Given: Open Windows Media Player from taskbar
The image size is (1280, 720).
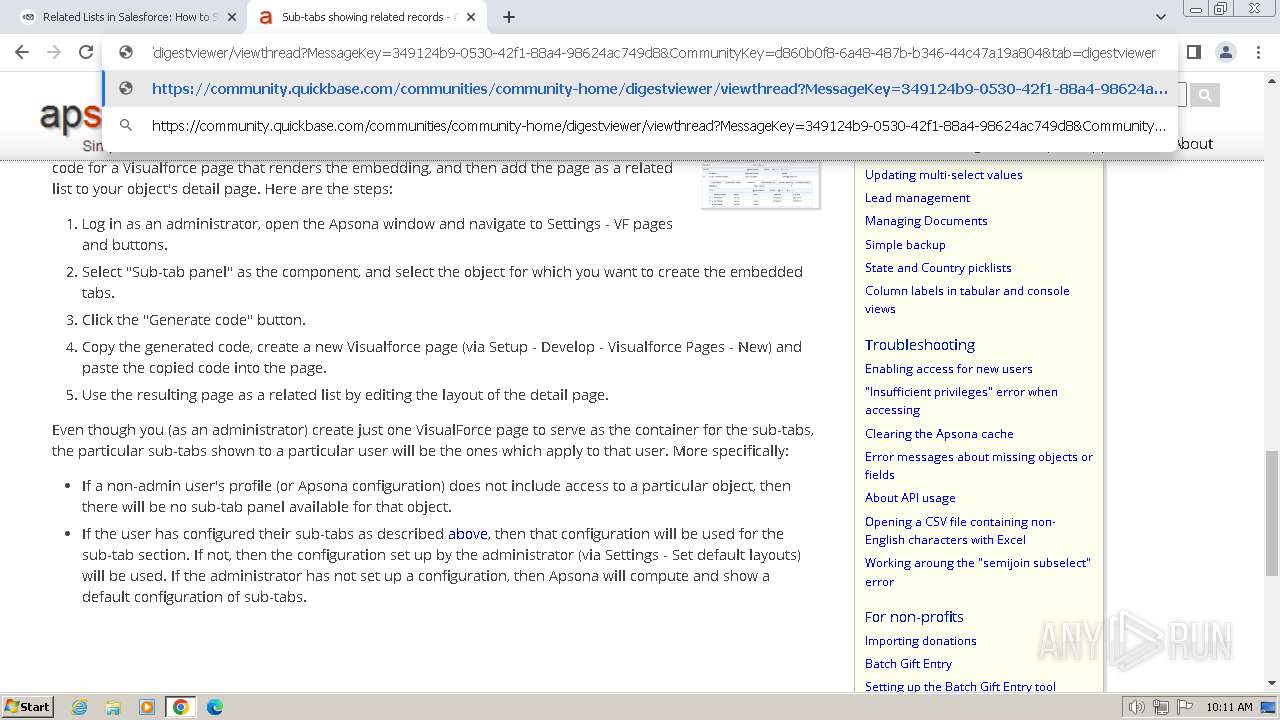Looking at the screenshot, I should 147,707.
